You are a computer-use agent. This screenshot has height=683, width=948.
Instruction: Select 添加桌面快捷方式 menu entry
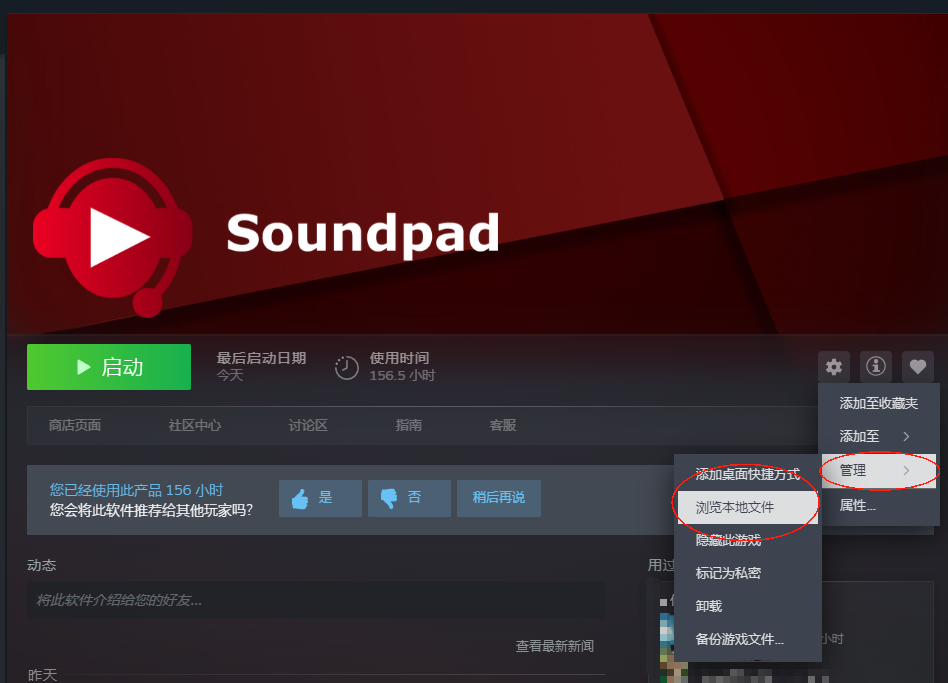tap(748, 472)
